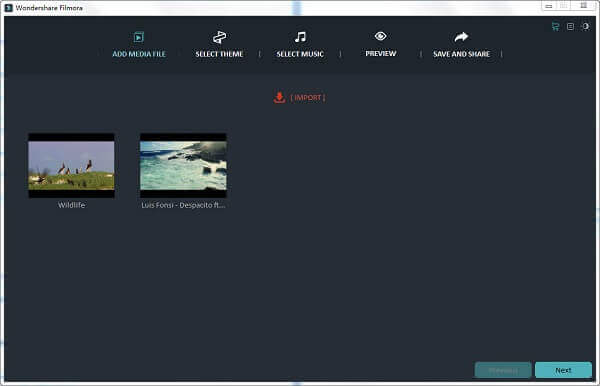Image resolution: width=600 pixels, height=386 pixels.
Task: Close the Wondershare Filmora window
Action: pos(583,5)
